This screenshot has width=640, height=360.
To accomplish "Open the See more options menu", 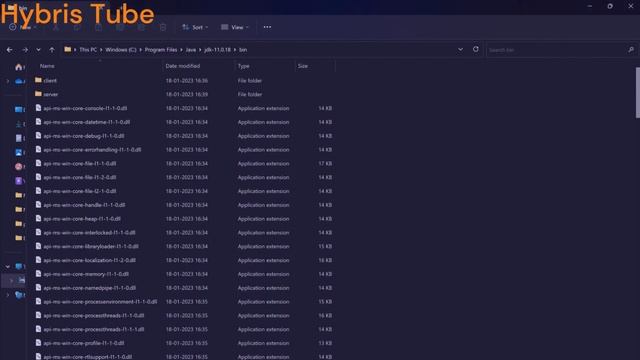I will coord(267,27).
